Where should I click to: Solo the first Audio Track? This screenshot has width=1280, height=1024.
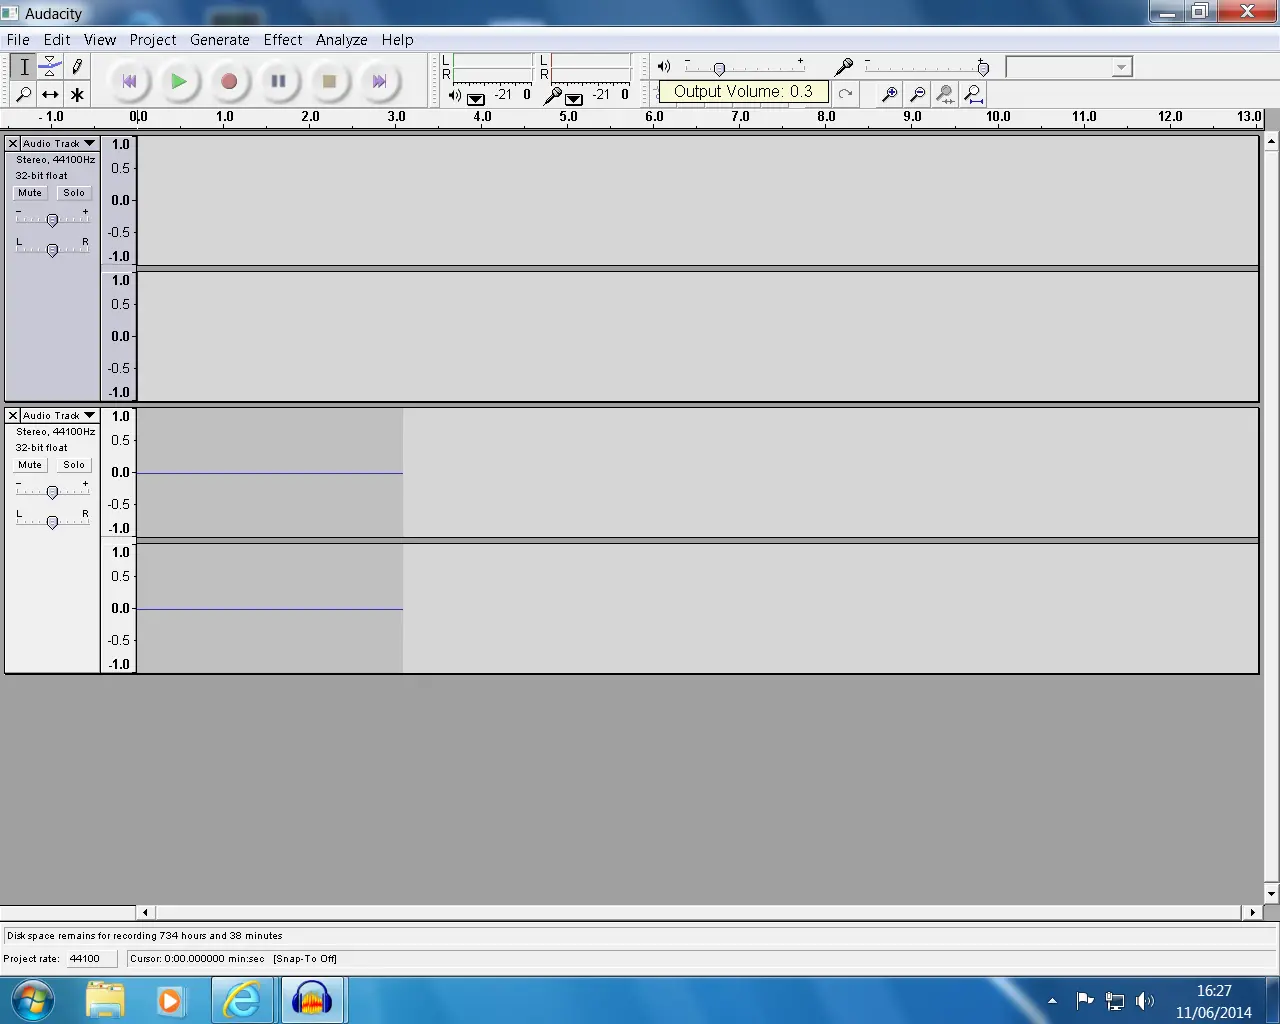pos(74,193)
